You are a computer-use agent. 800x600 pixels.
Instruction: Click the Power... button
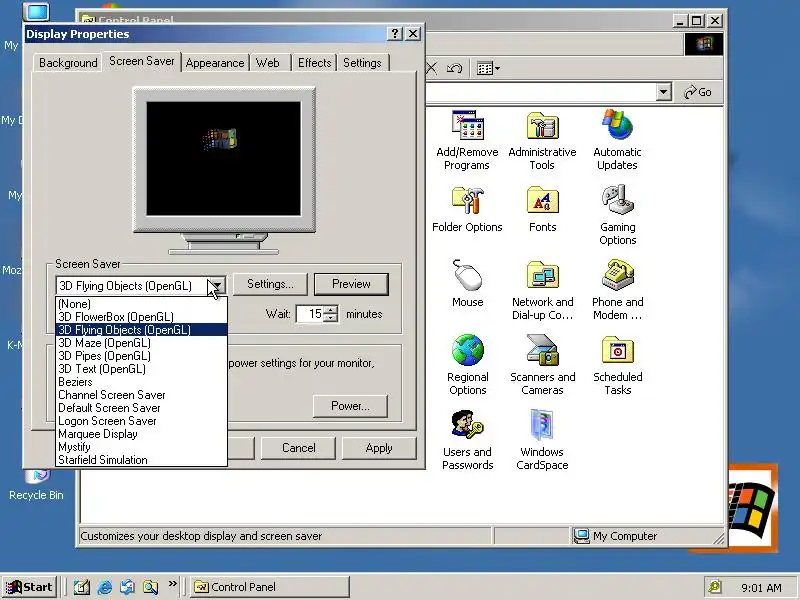350,406
